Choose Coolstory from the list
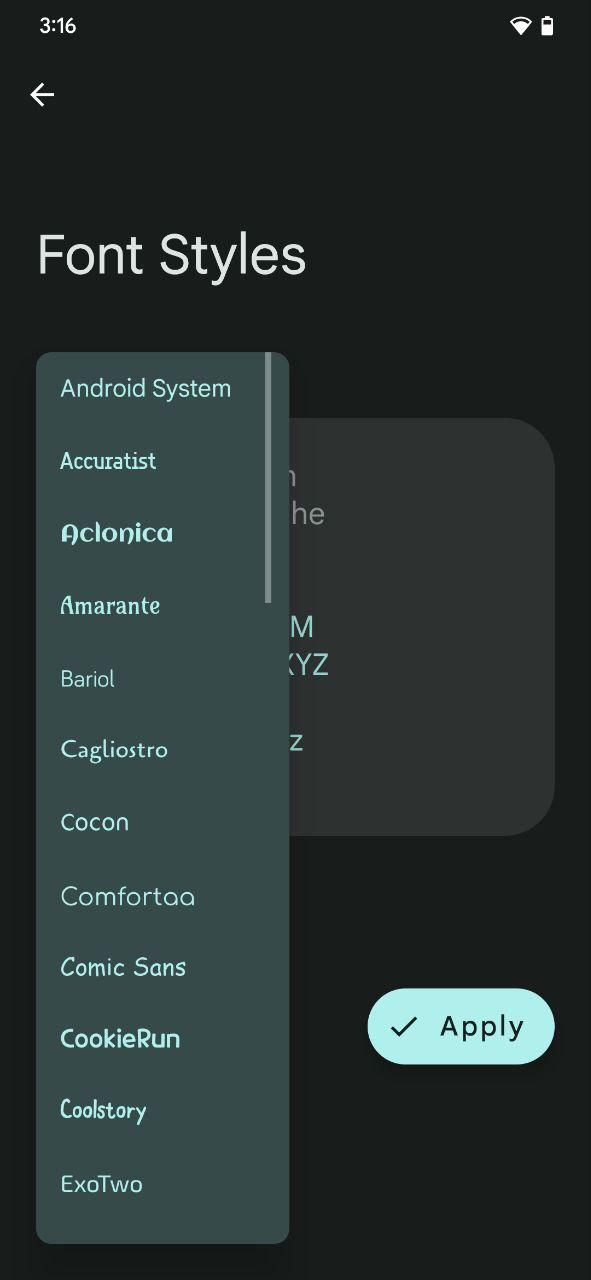 pos(162,1111)
